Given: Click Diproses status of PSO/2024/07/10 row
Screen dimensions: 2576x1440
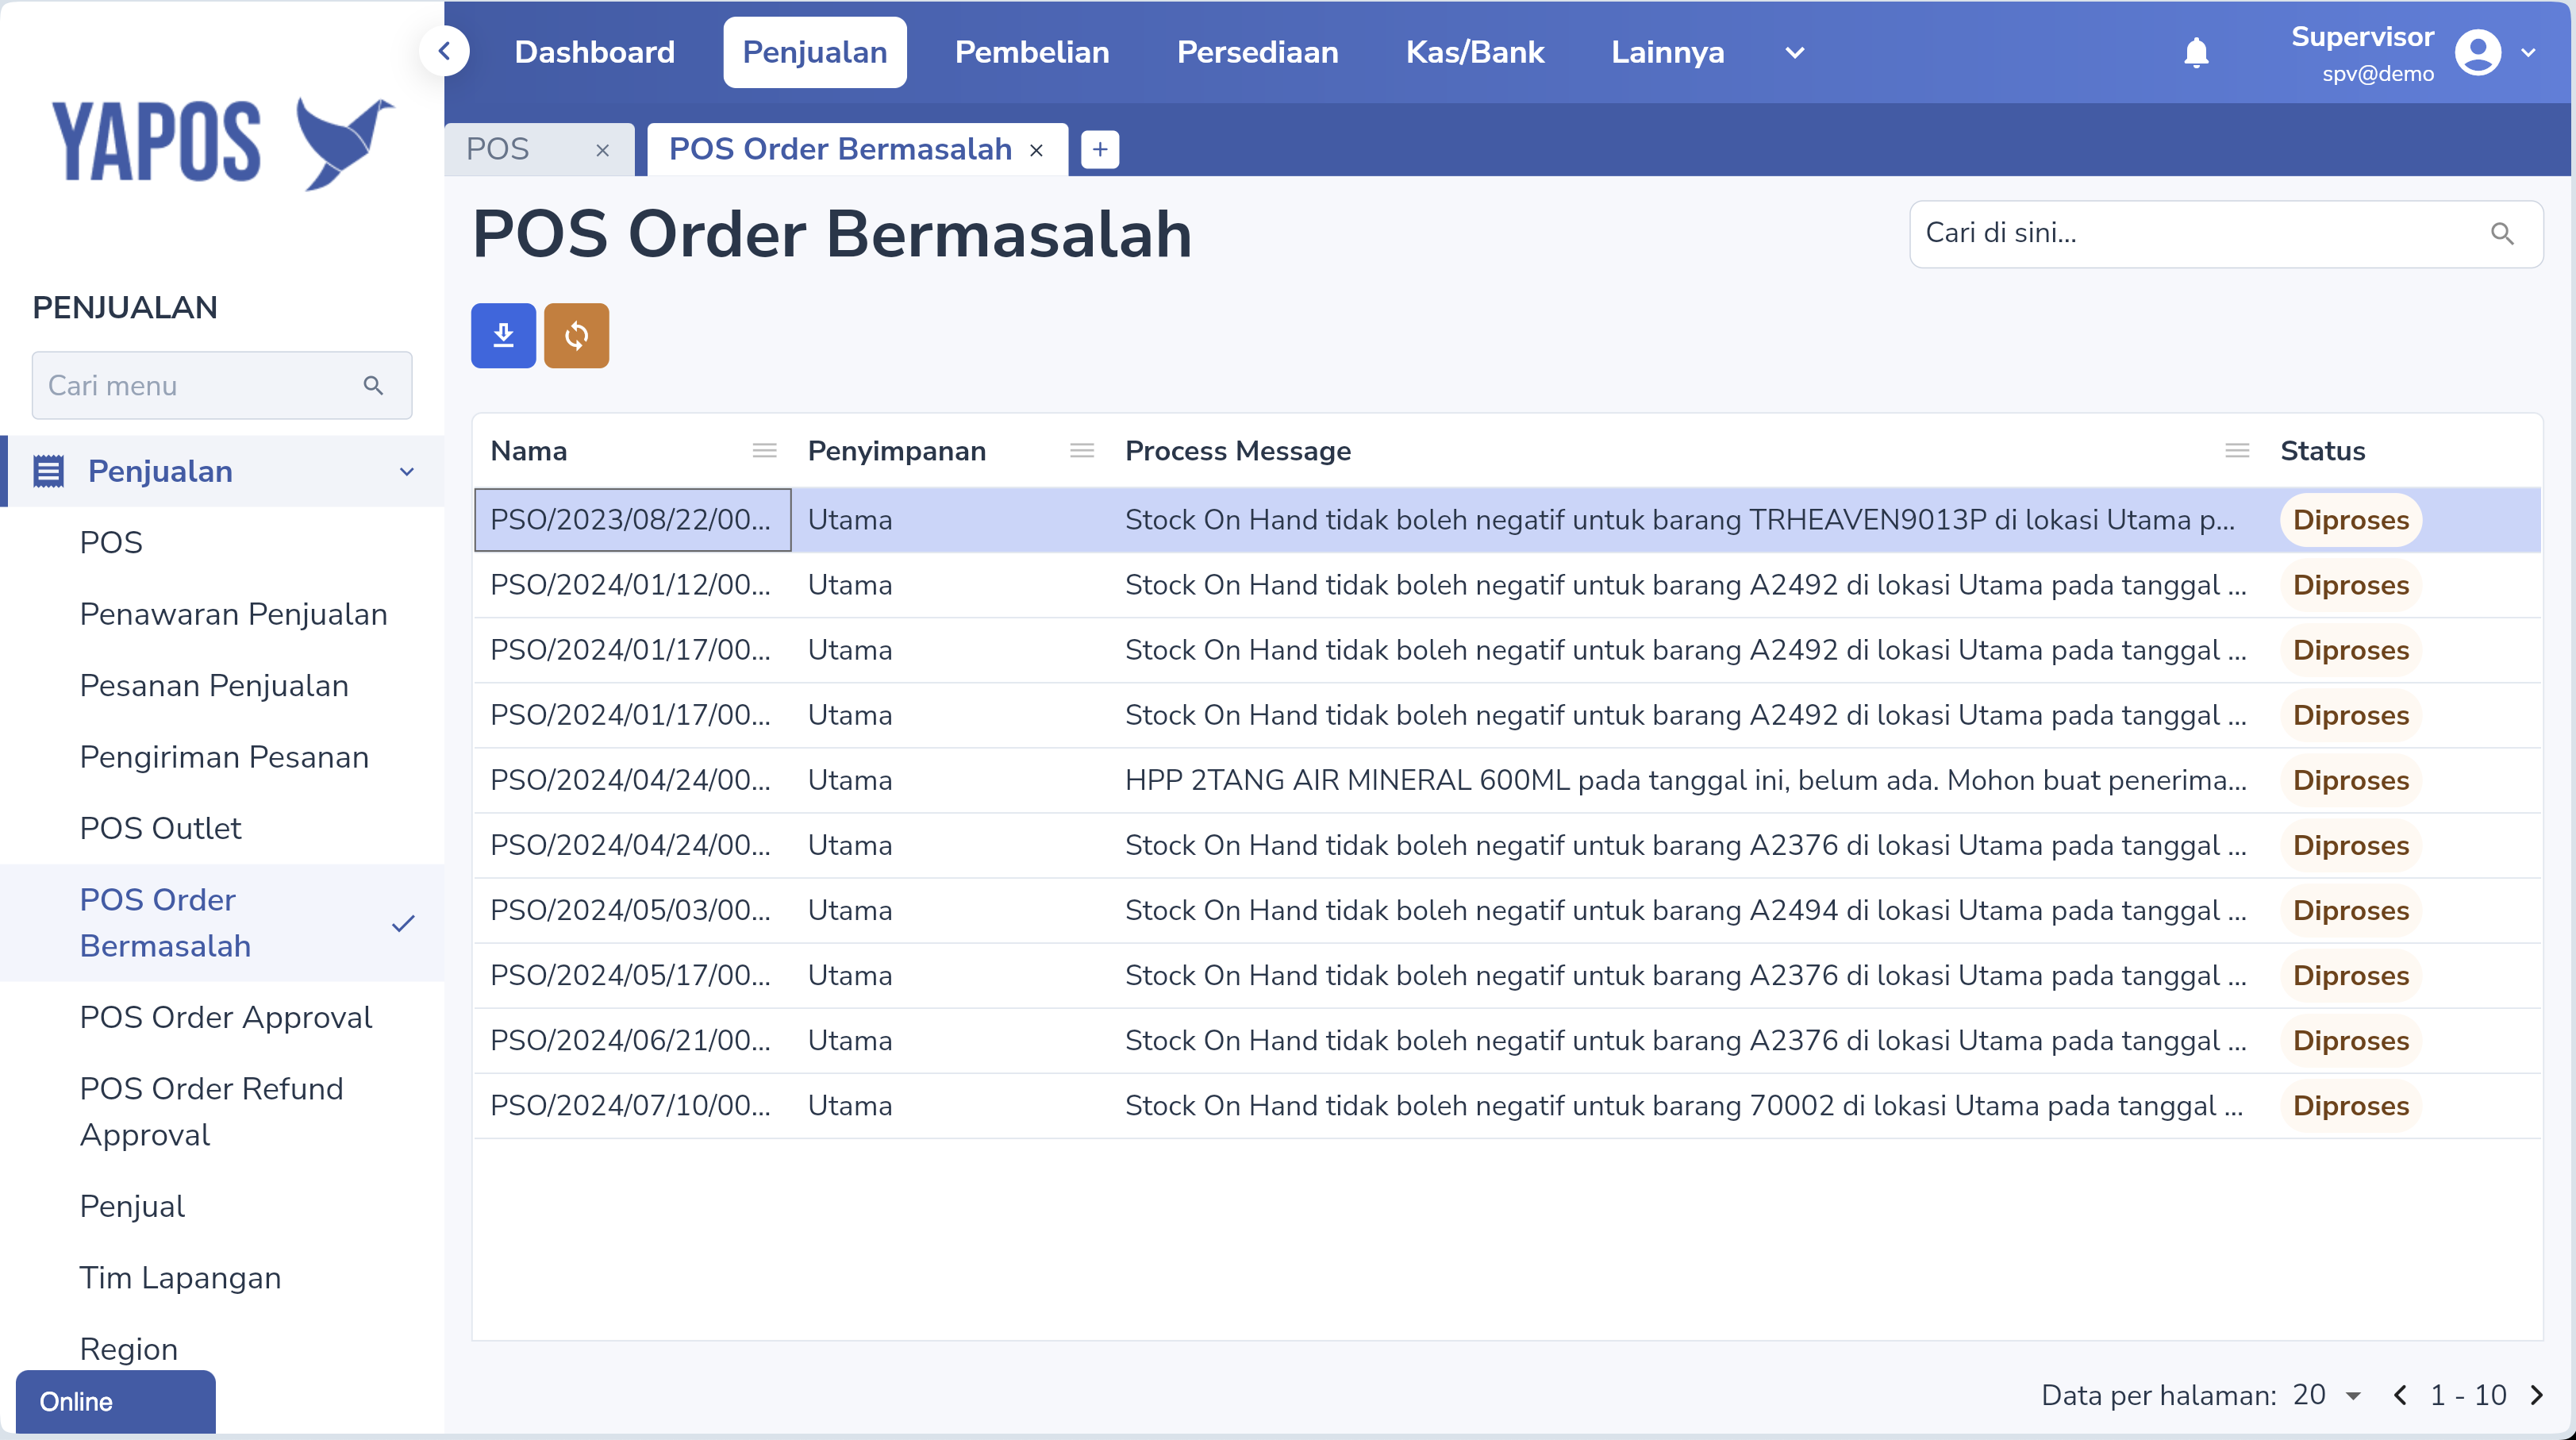Looking at the screenshot, I should [x=2350, y=1105].
